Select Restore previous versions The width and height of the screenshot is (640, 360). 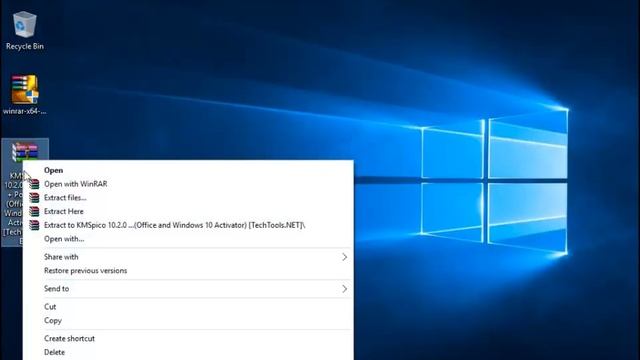188,271
